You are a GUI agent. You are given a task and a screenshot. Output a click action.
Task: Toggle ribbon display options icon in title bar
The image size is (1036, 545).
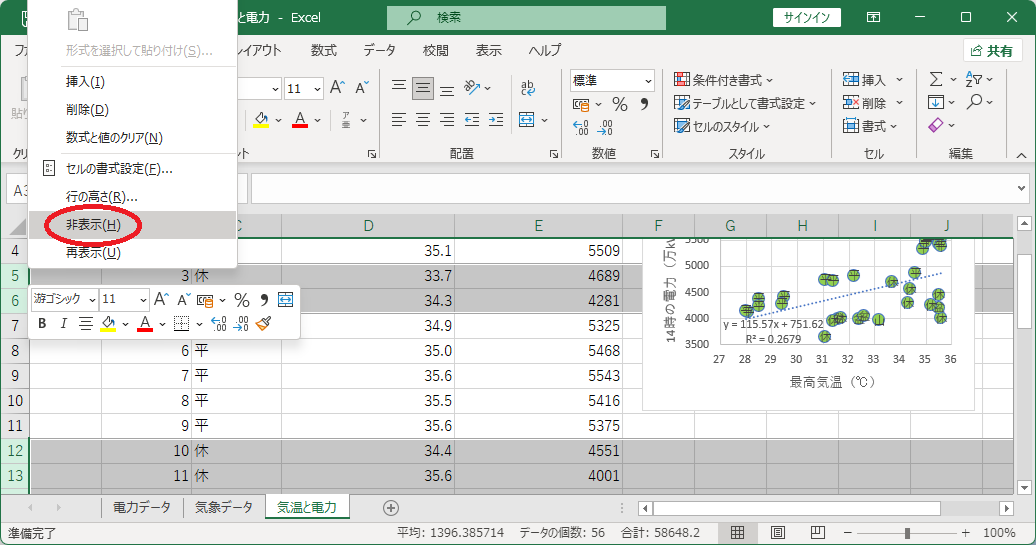coord(873,18)
